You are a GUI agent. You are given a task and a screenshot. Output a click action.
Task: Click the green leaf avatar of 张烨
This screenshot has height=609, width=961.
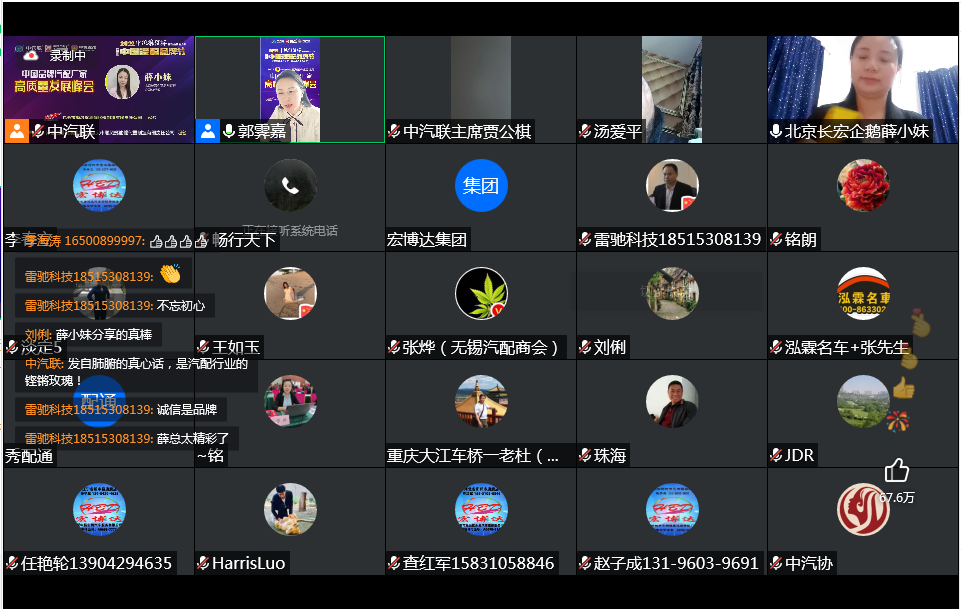tap(481, 293)
